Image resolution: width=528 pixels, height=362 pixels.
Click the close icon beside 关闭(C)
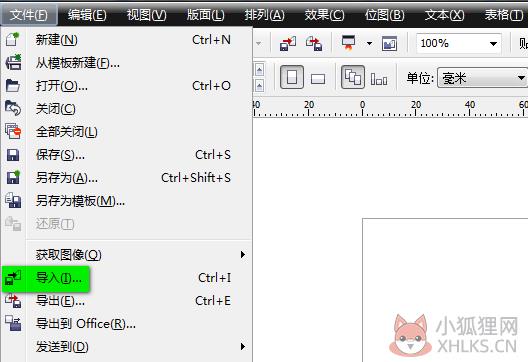[x=13, y=108]
